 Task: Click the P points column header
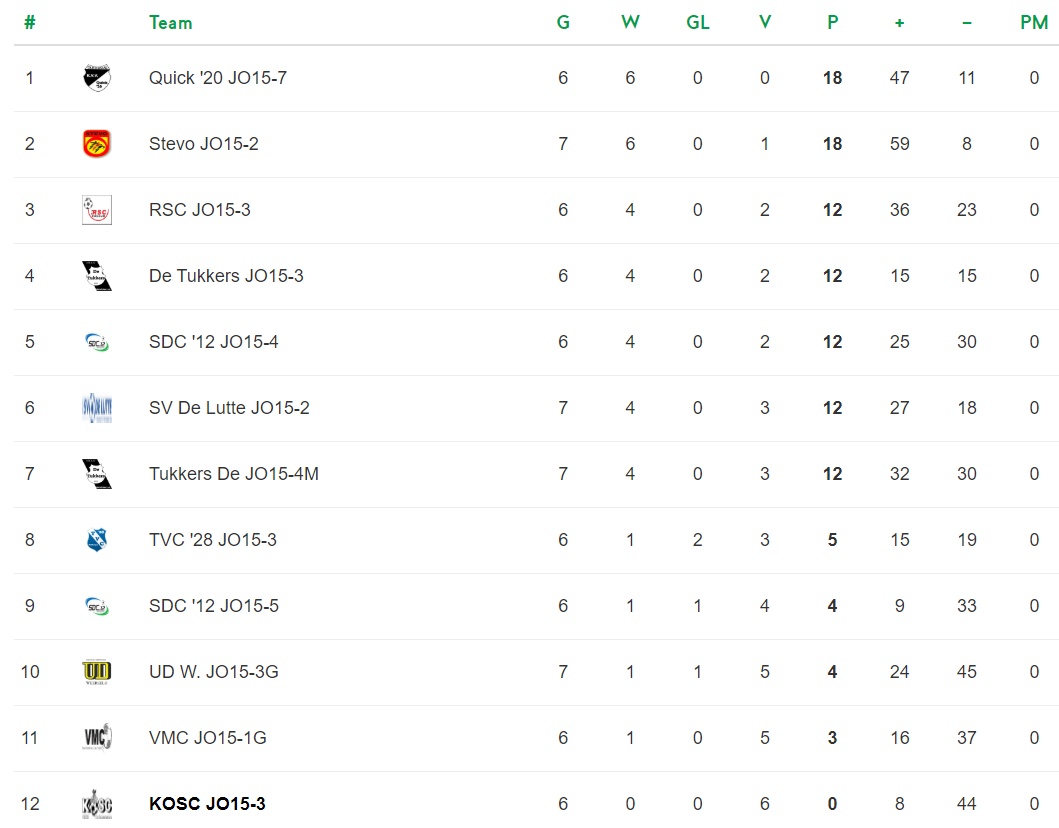pyautogui.click(x=833, y=23)
